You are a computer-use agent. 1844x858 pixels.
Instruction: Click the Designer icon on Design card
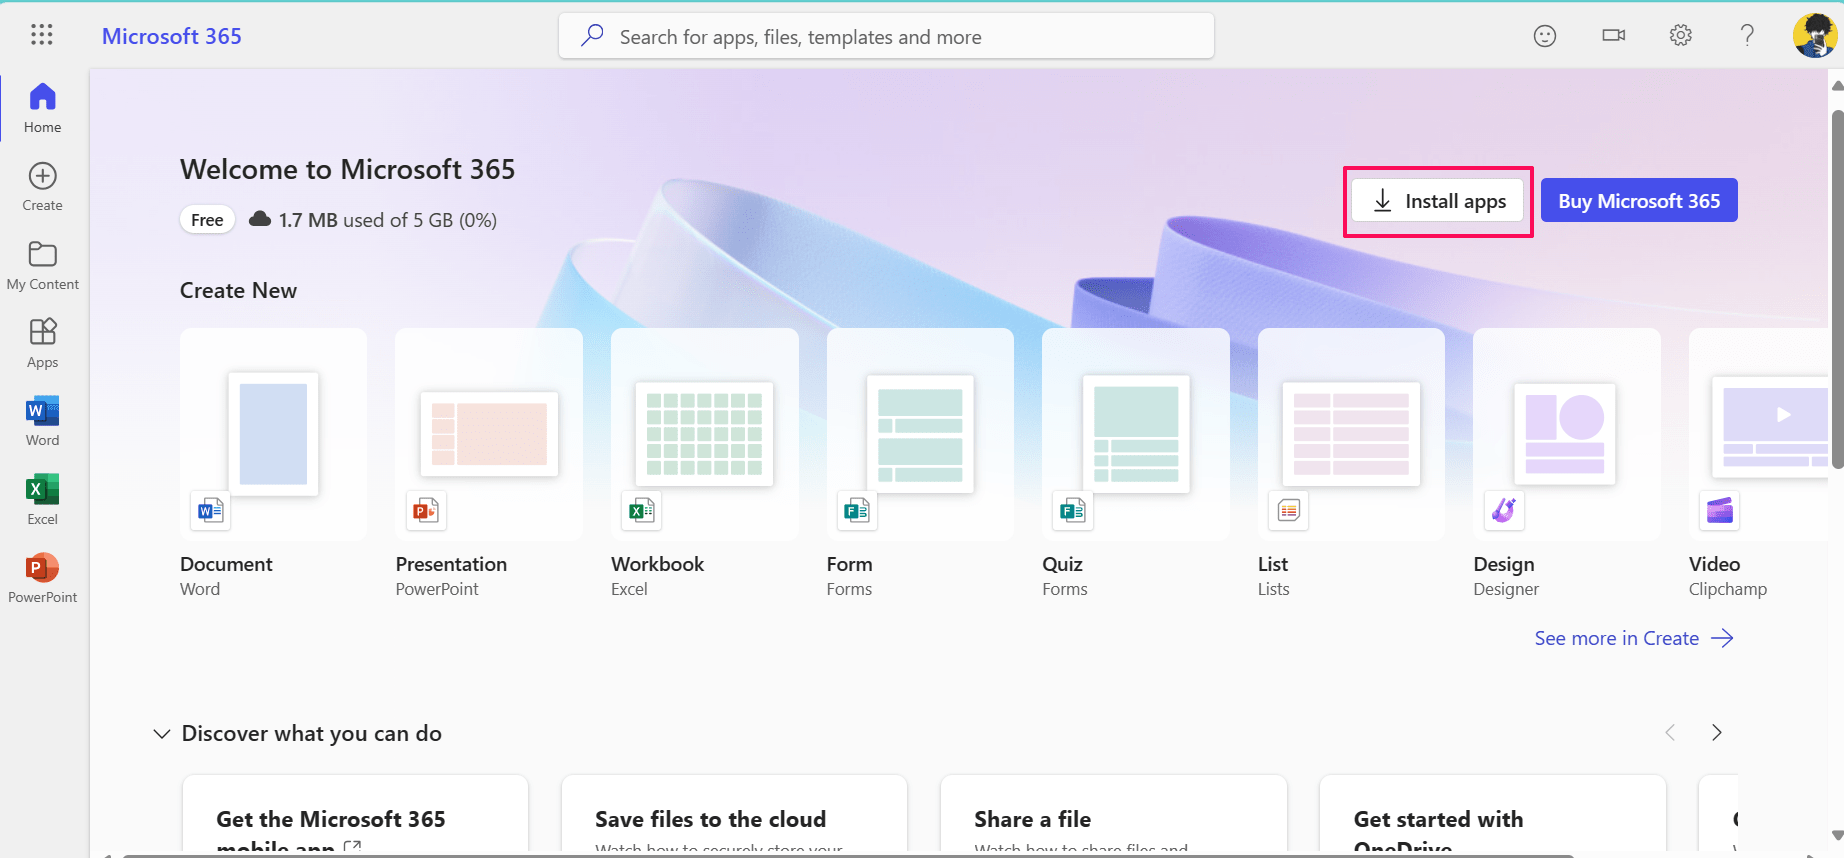pyautogui.click(x=1504, y=511)
